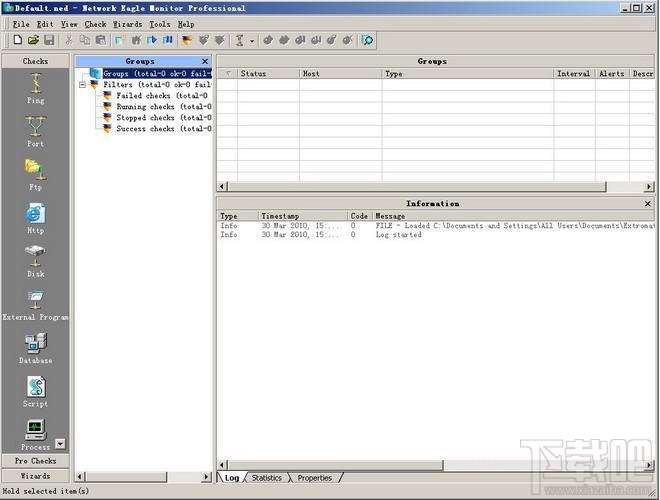Select the Running checks filter

(x=164, y=106)
